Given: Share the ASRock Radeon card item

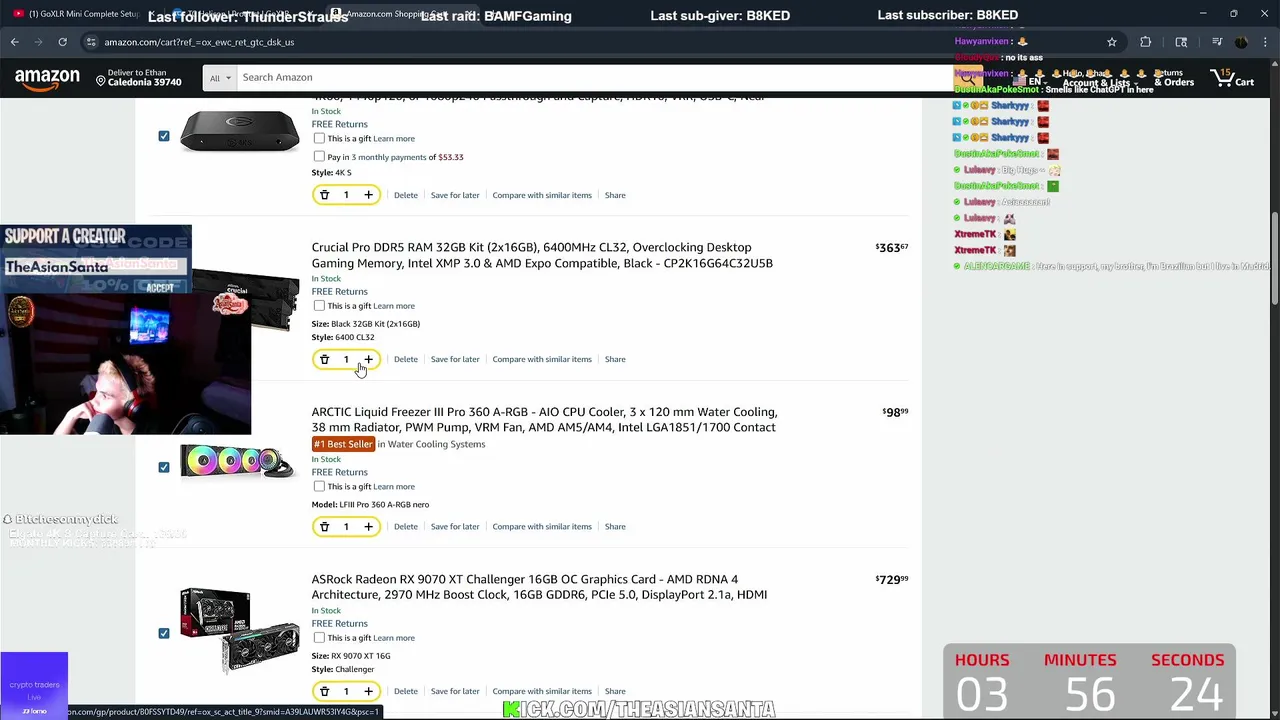Looking at the screenshot, I should pyautogui.click(x=615, y=691).
